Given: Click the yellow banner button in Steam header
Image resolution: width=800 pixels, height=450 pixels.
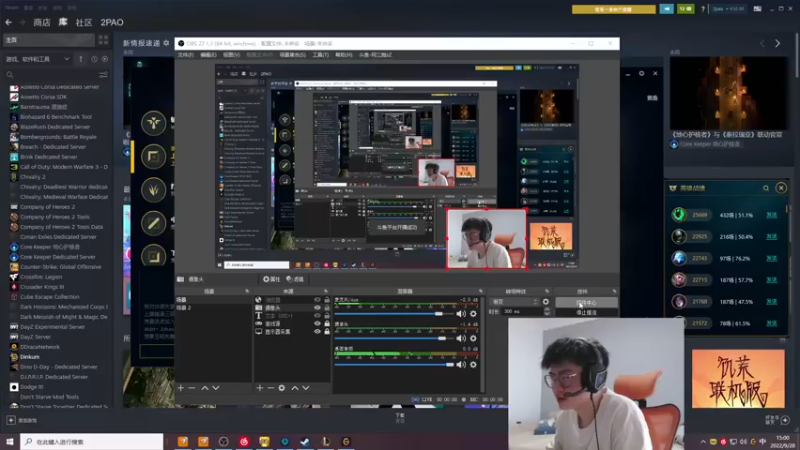Looking at the screenshot, I should tap(614, 9).
